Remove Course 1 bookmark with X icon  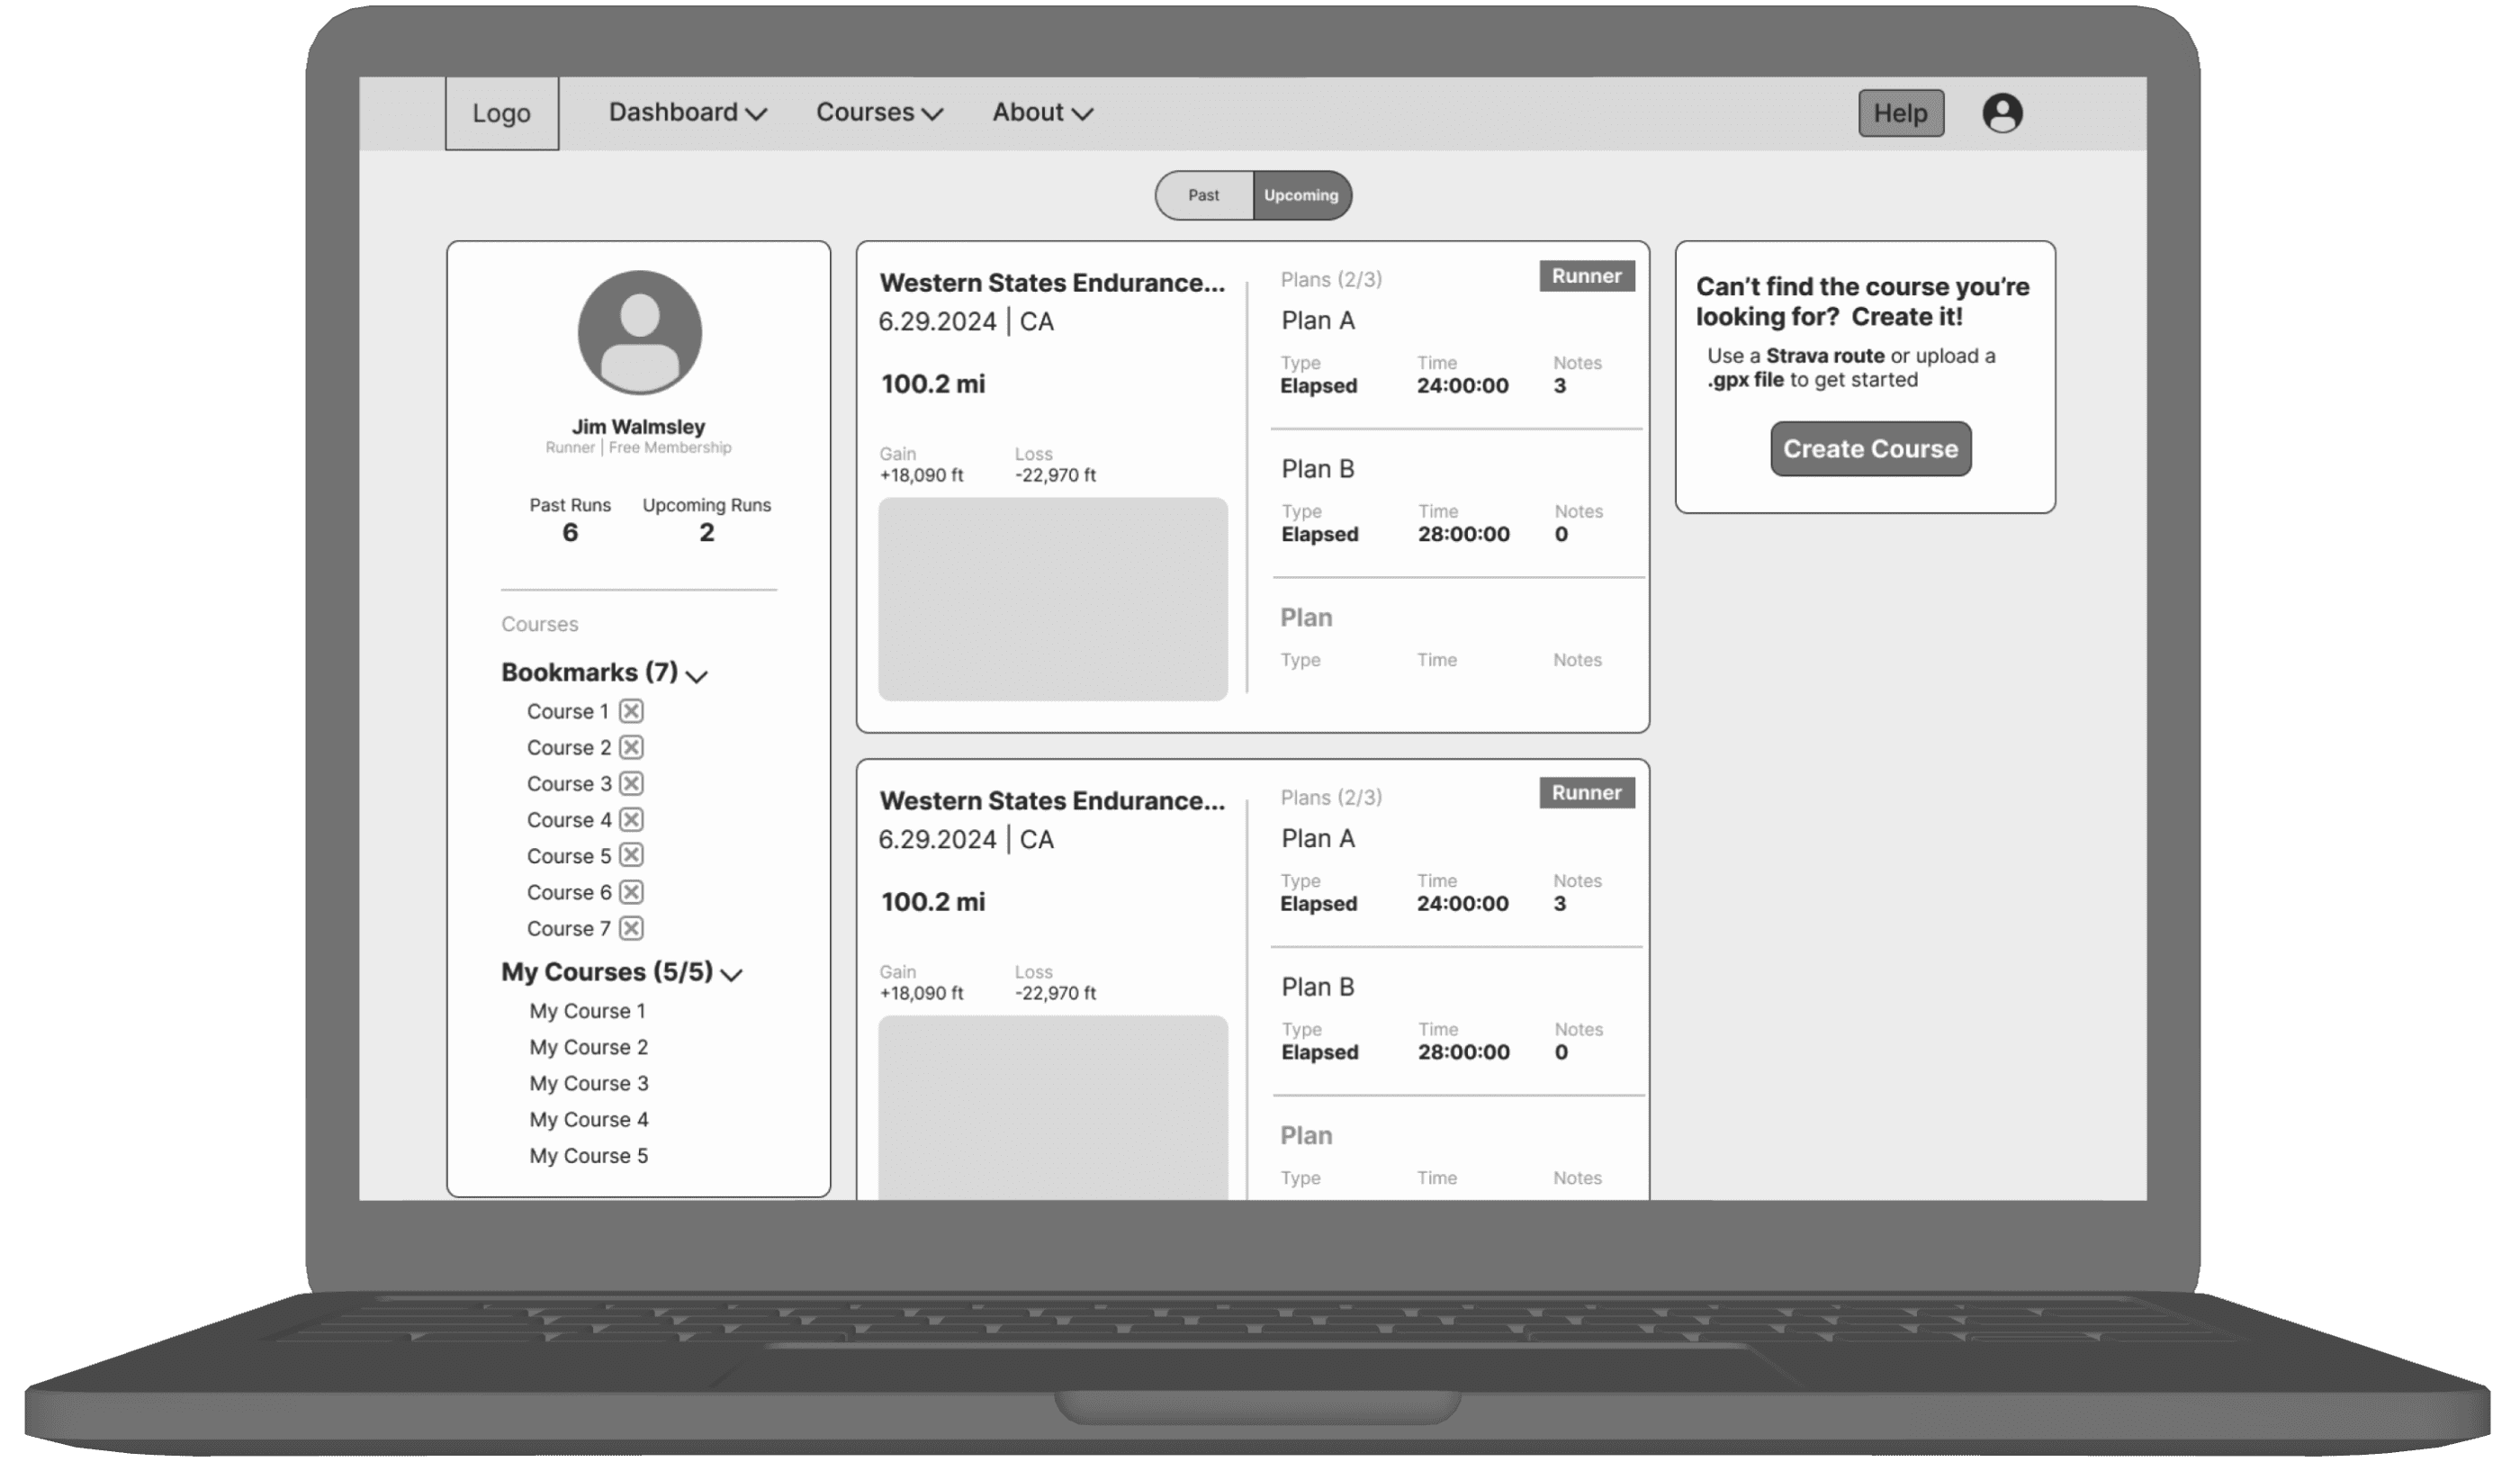(x=631, y=711)
